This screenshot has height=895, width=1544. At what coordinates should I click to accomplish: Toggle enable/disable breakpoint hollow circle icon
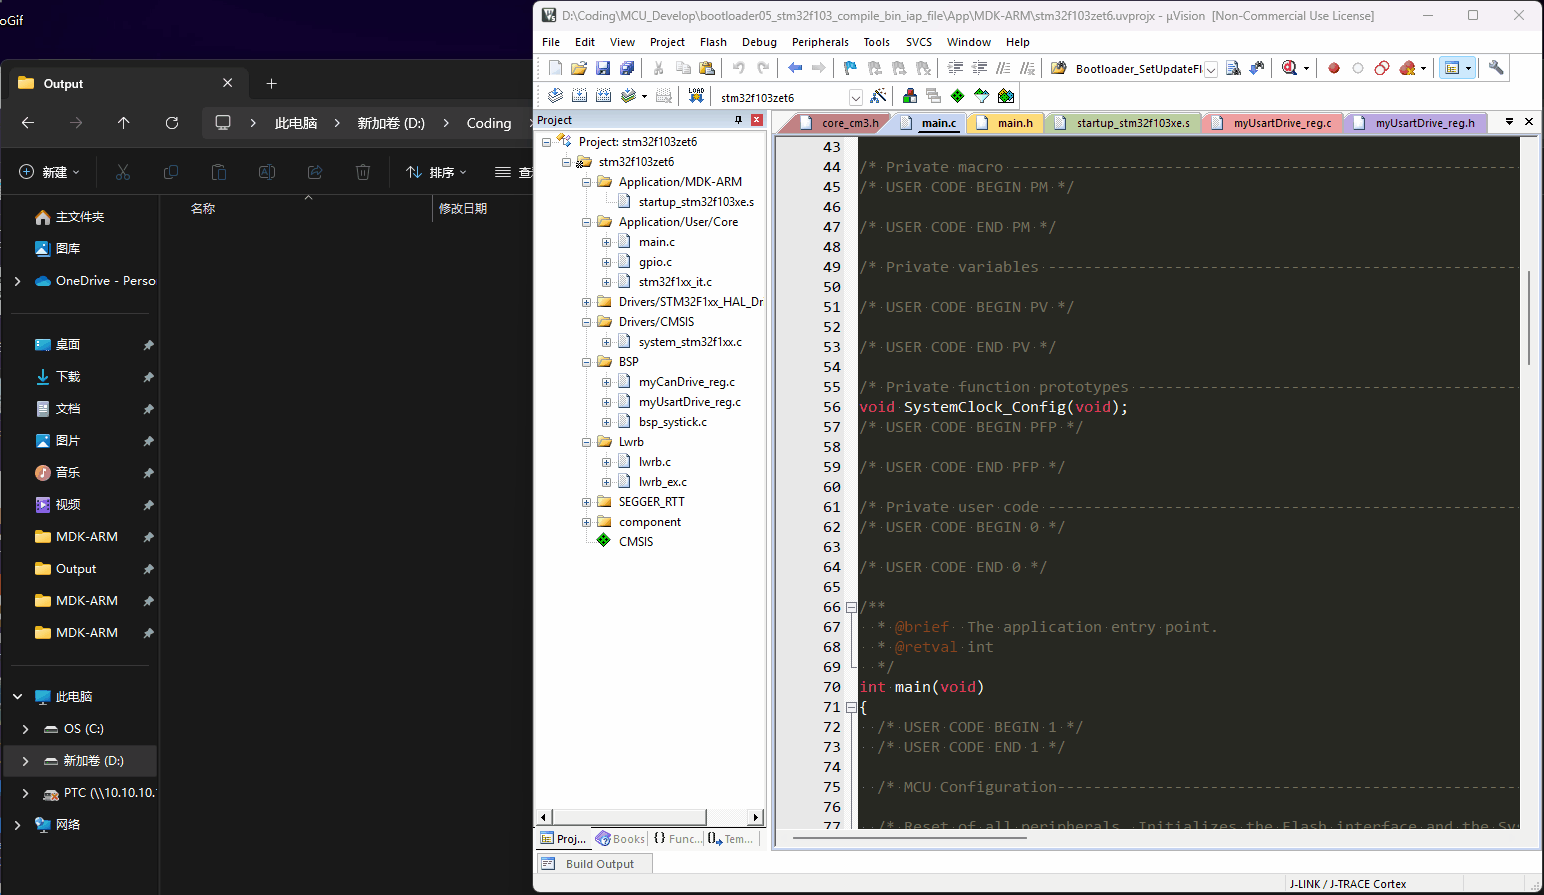click(x=1358, y=68)
